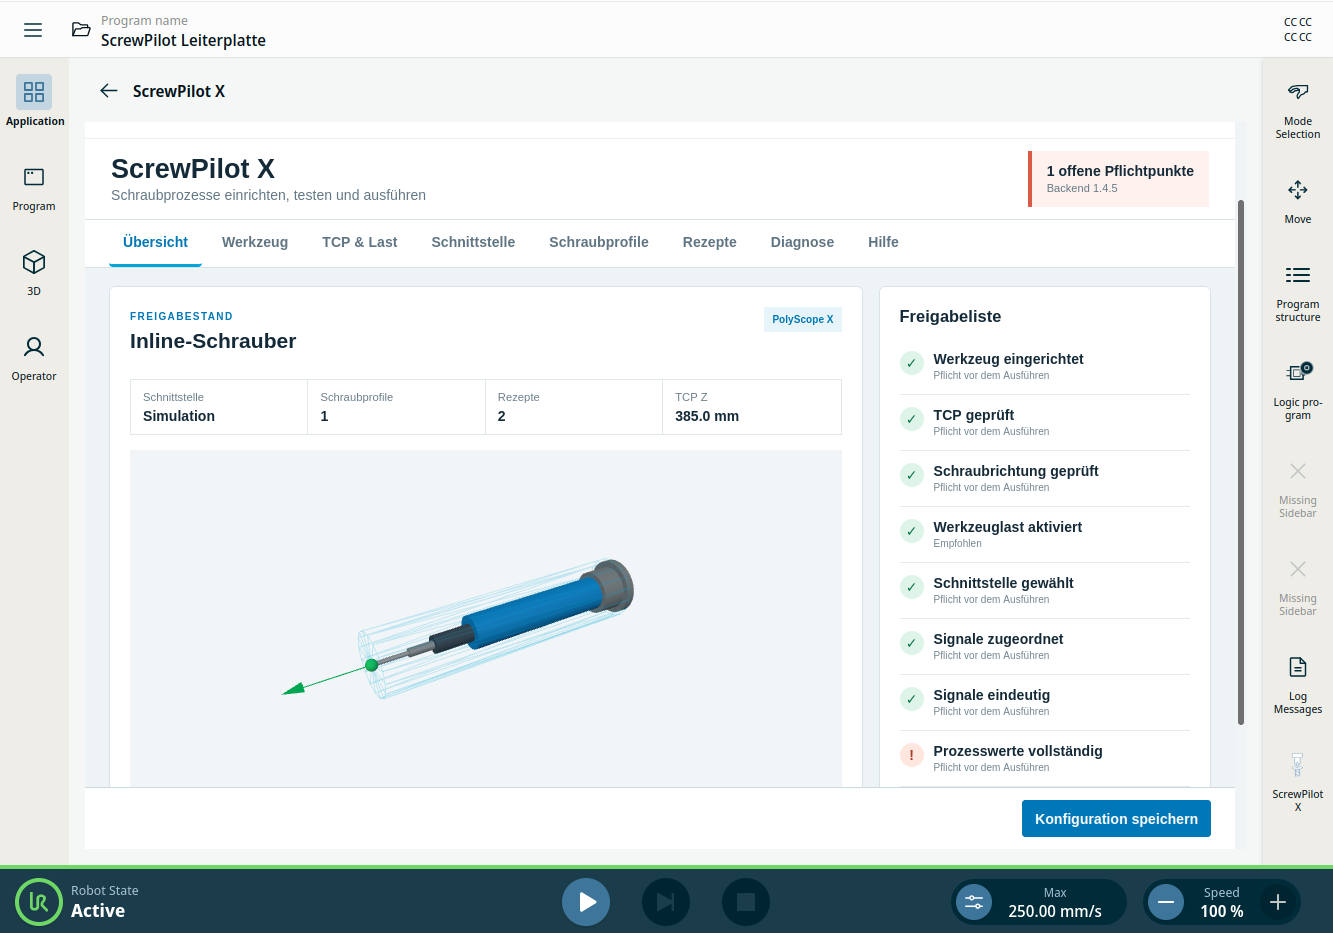This screenshot has width=1333, height=933.
Task: Open the Program section
Action: point(34,188)
